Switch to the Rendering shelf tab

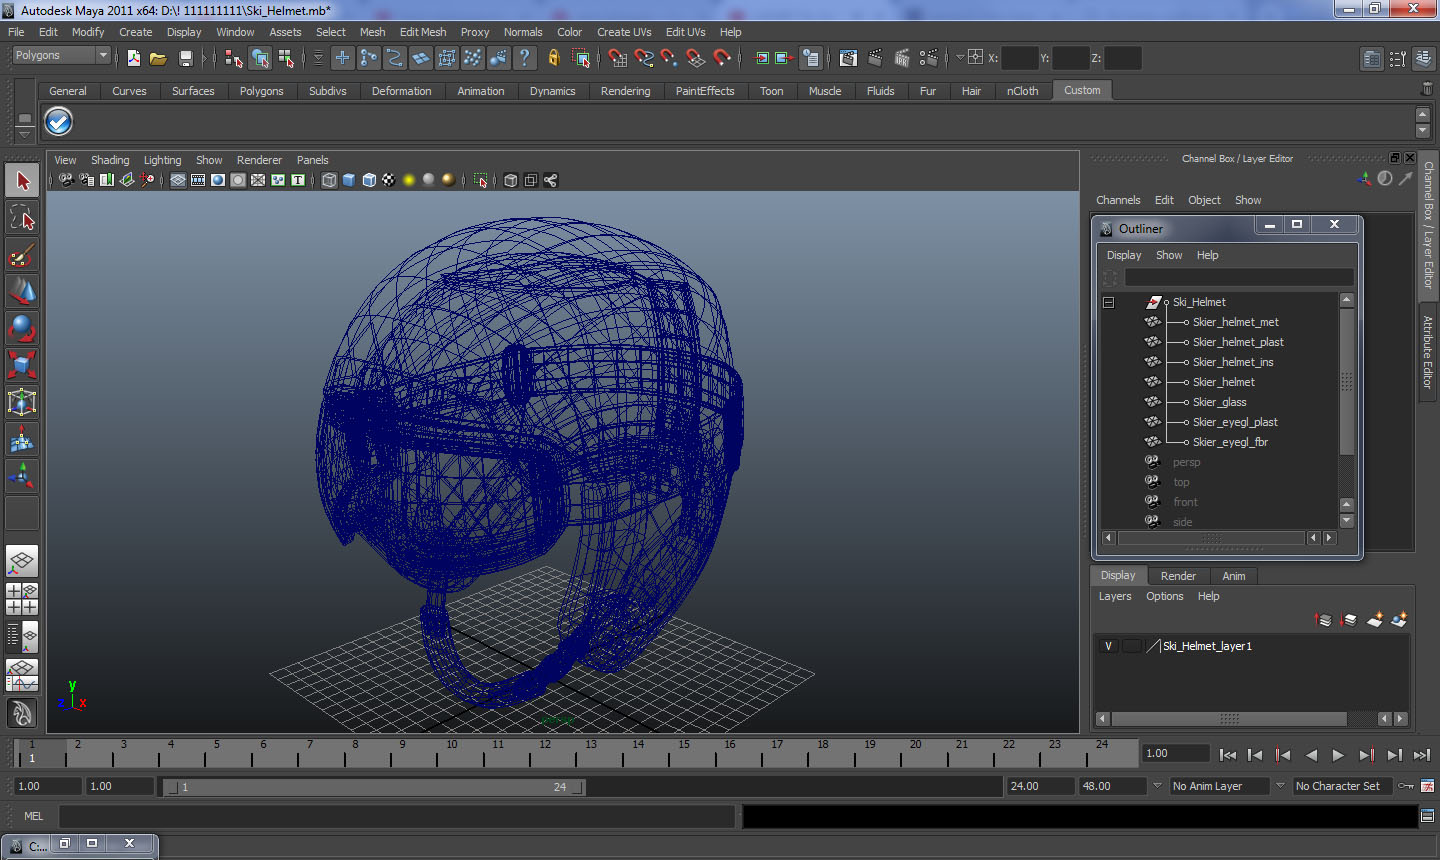pyautogui.click(x=625, y=91)
